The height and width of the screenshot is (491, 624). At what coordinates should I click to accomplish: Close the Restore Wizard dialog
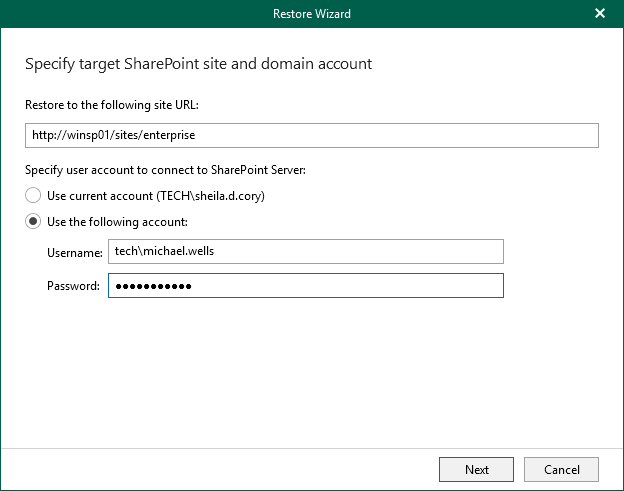(x=600, y=14)
